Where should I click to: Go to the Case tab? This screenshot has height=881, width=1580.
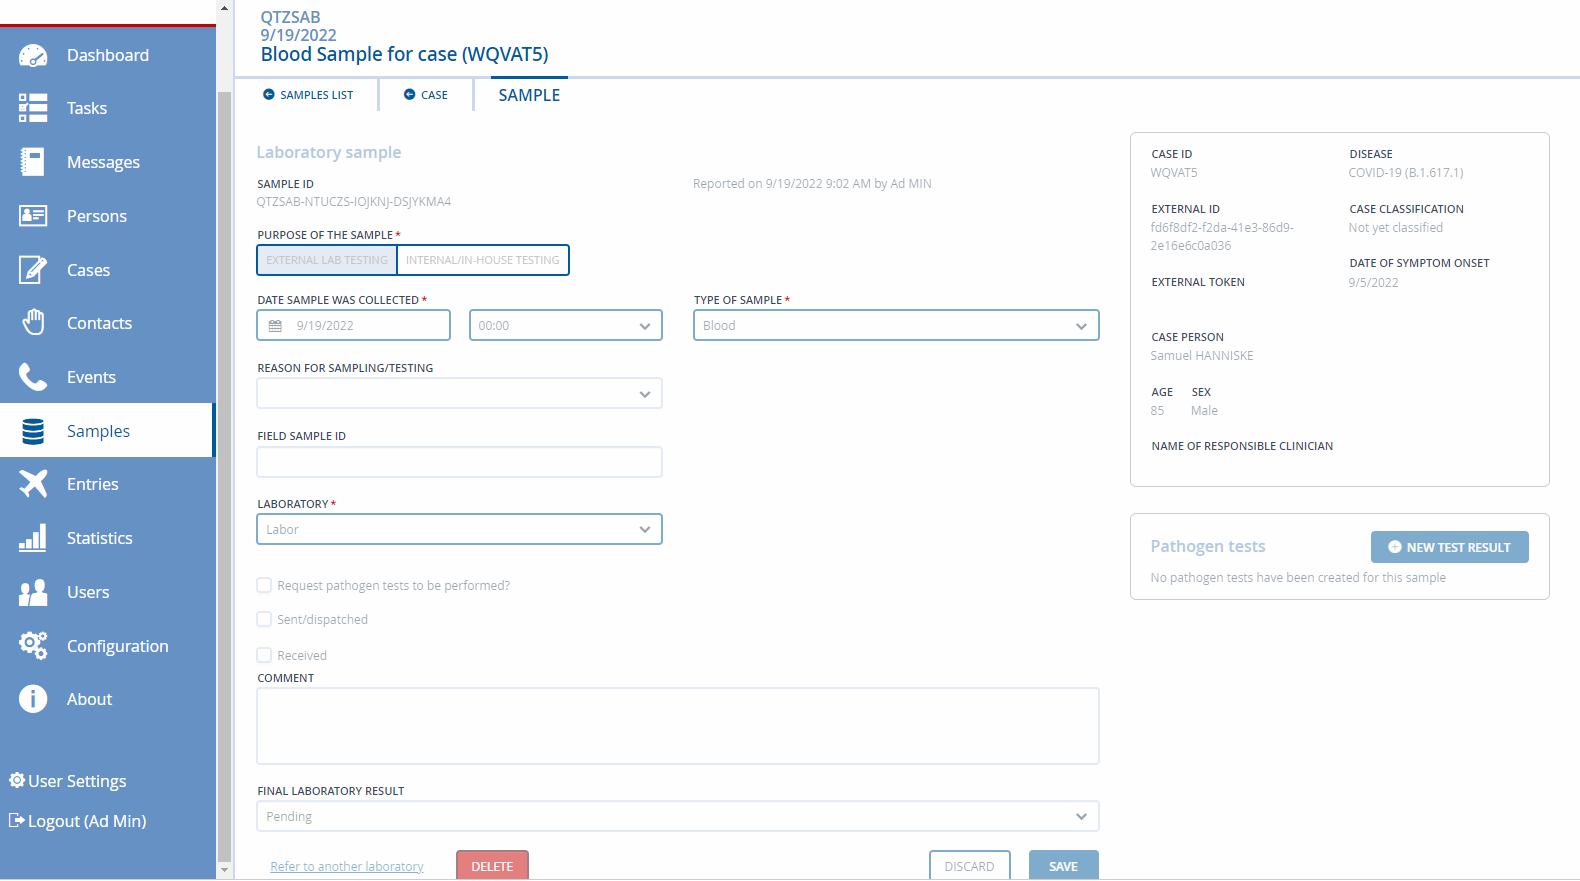(426, 95)
